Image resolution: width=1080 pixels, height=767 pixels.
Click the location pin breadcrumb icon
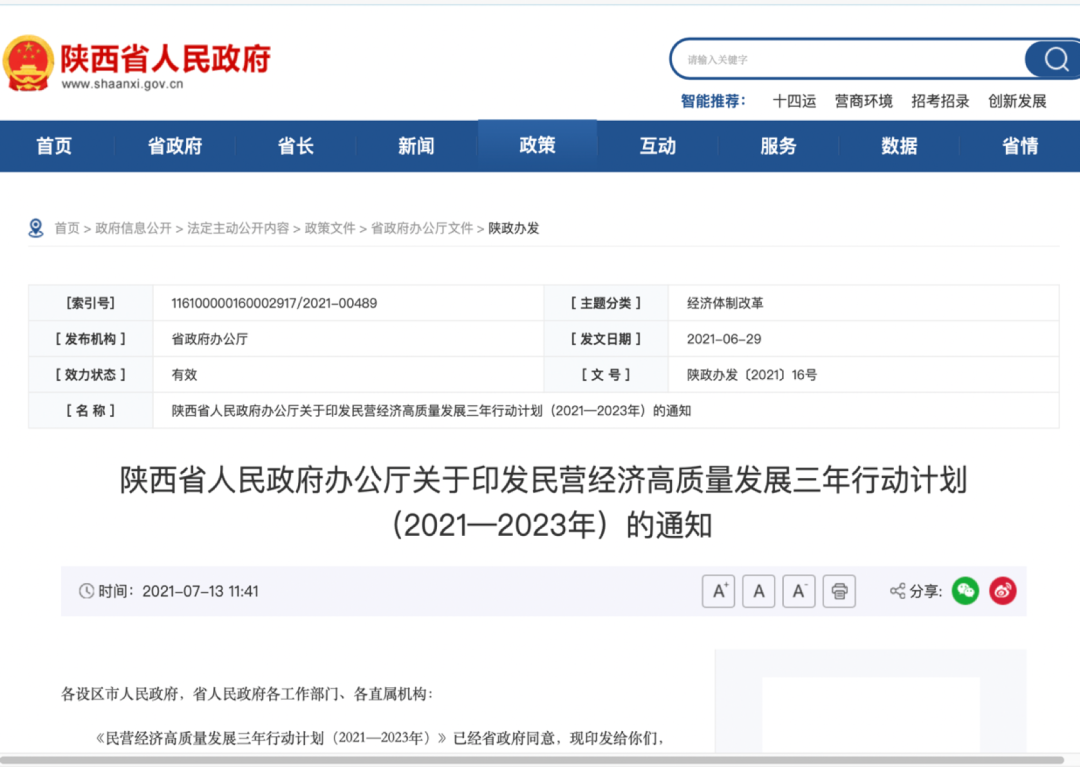(36, 228)
